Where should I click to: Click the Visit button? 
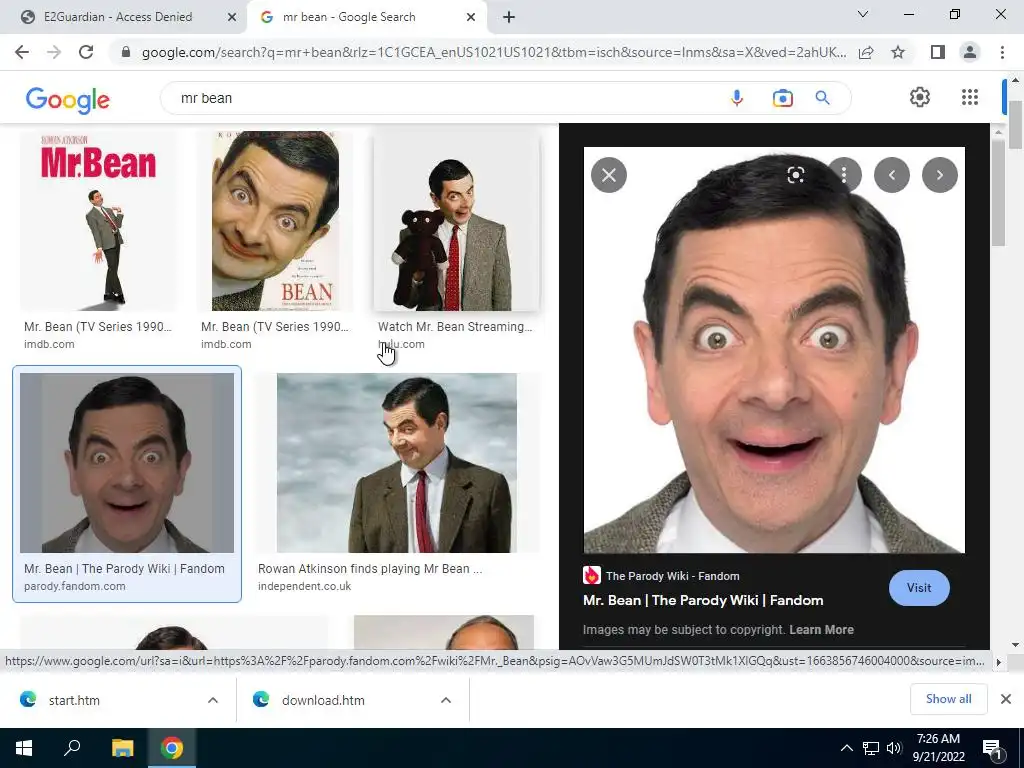(x=919, y=588)
